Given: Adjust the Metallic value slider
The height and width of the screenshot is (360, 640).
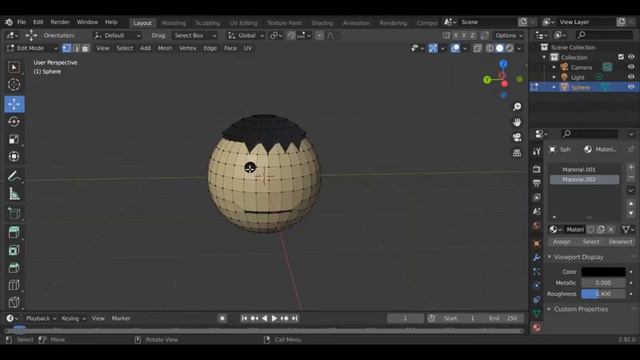Looking at the screenshot, I should 603,283.
